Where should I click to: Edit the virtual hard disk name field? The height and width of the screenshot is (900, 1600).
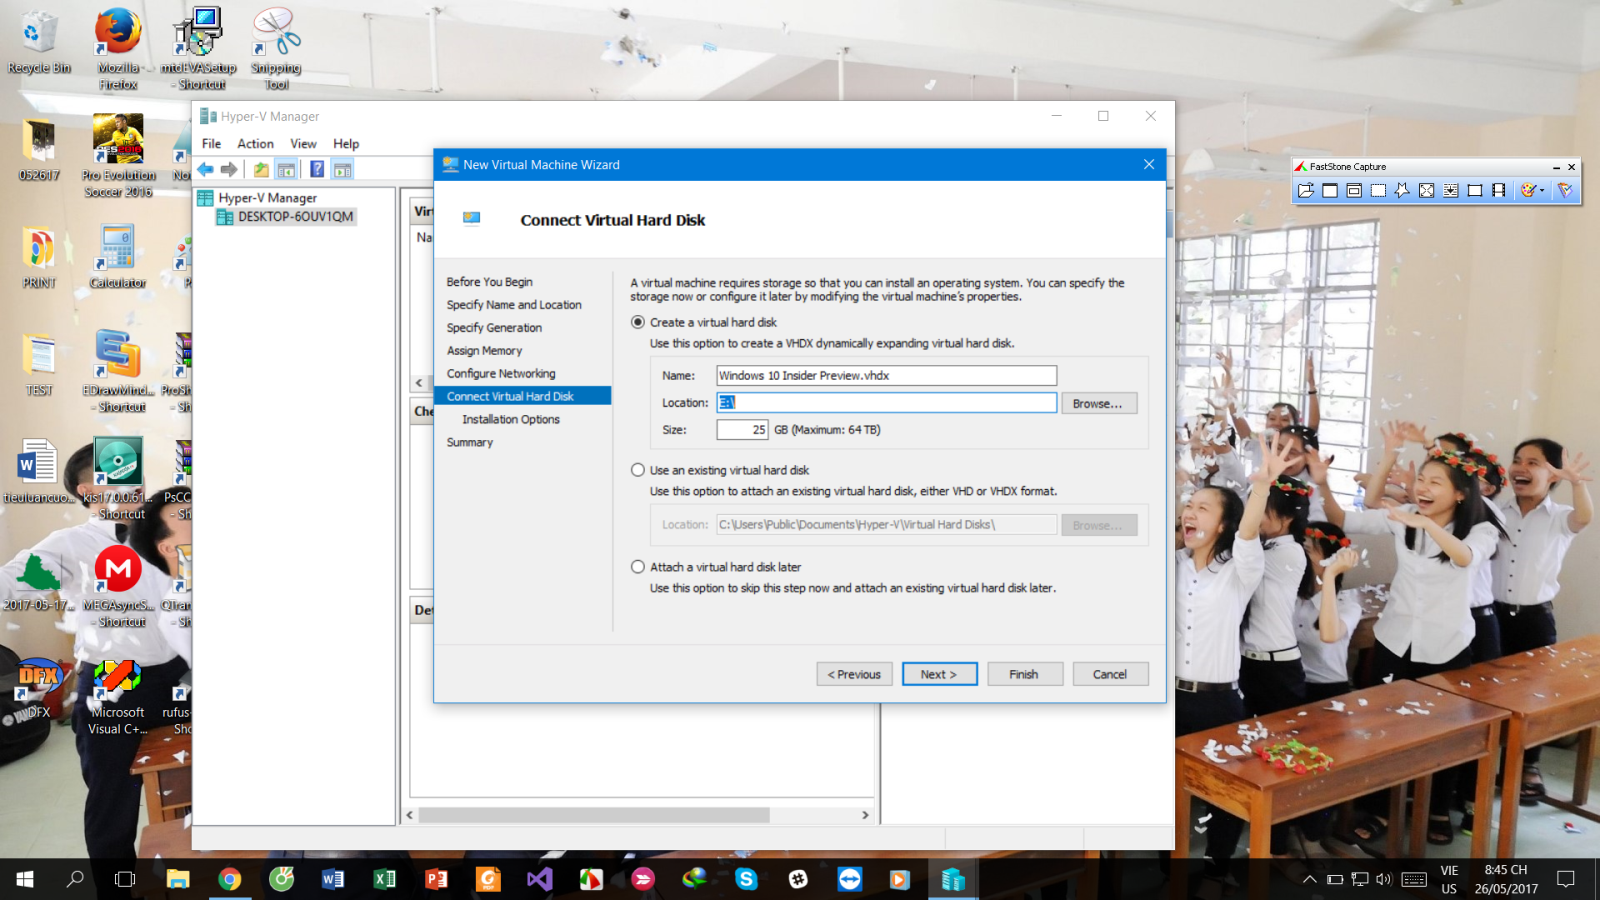[886, 375]
